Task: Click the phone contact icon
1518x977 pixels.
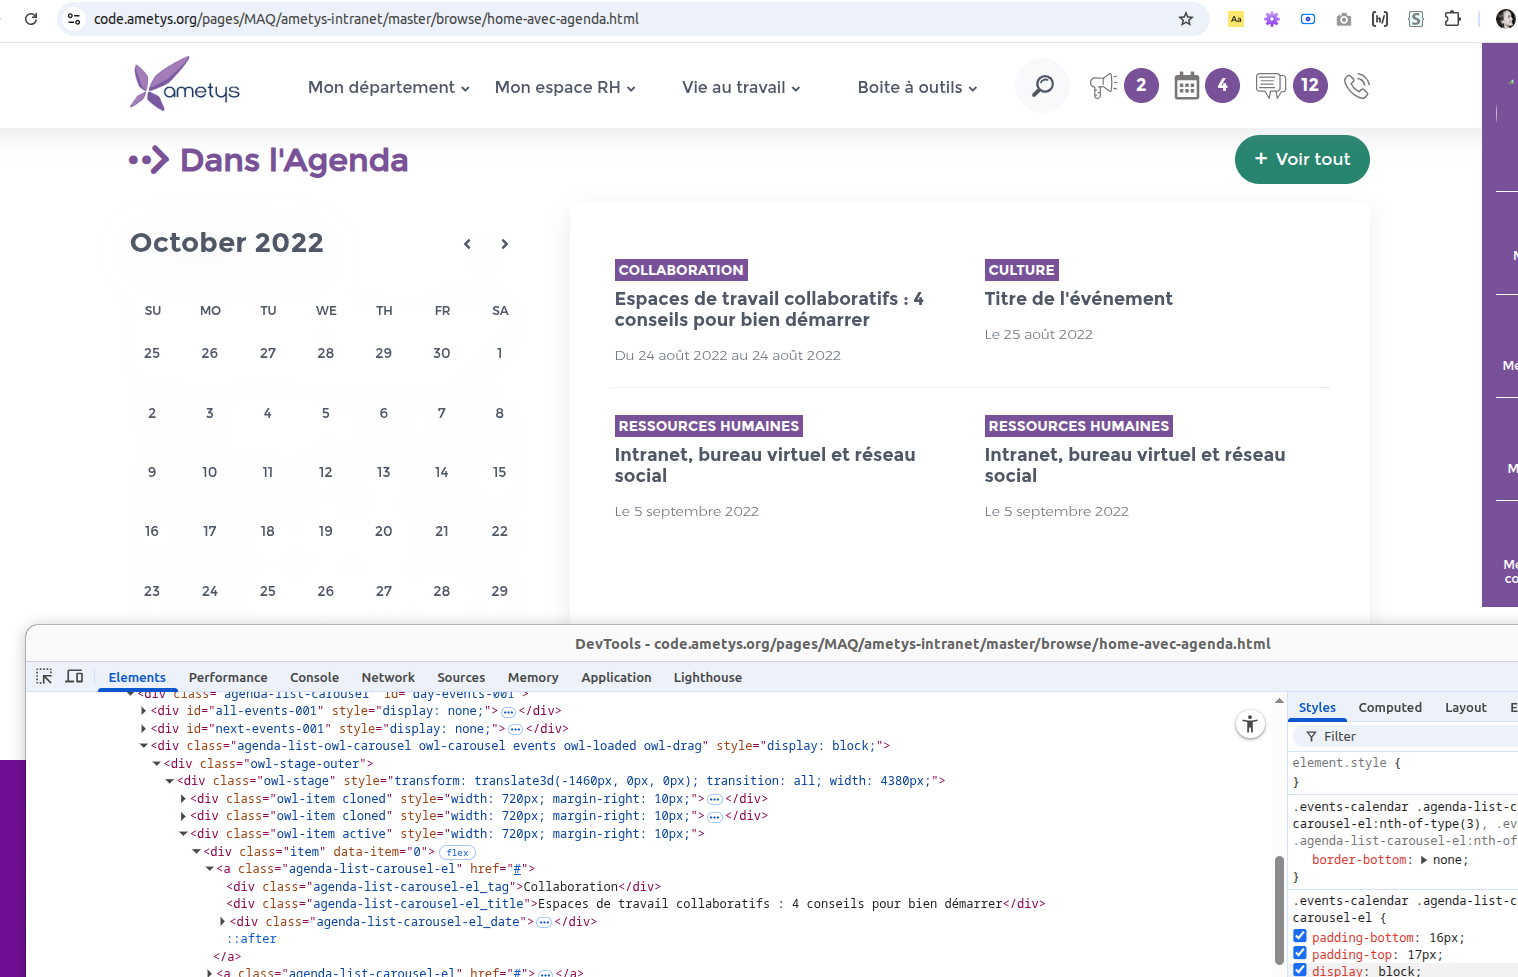Action: pos(1356,86)
